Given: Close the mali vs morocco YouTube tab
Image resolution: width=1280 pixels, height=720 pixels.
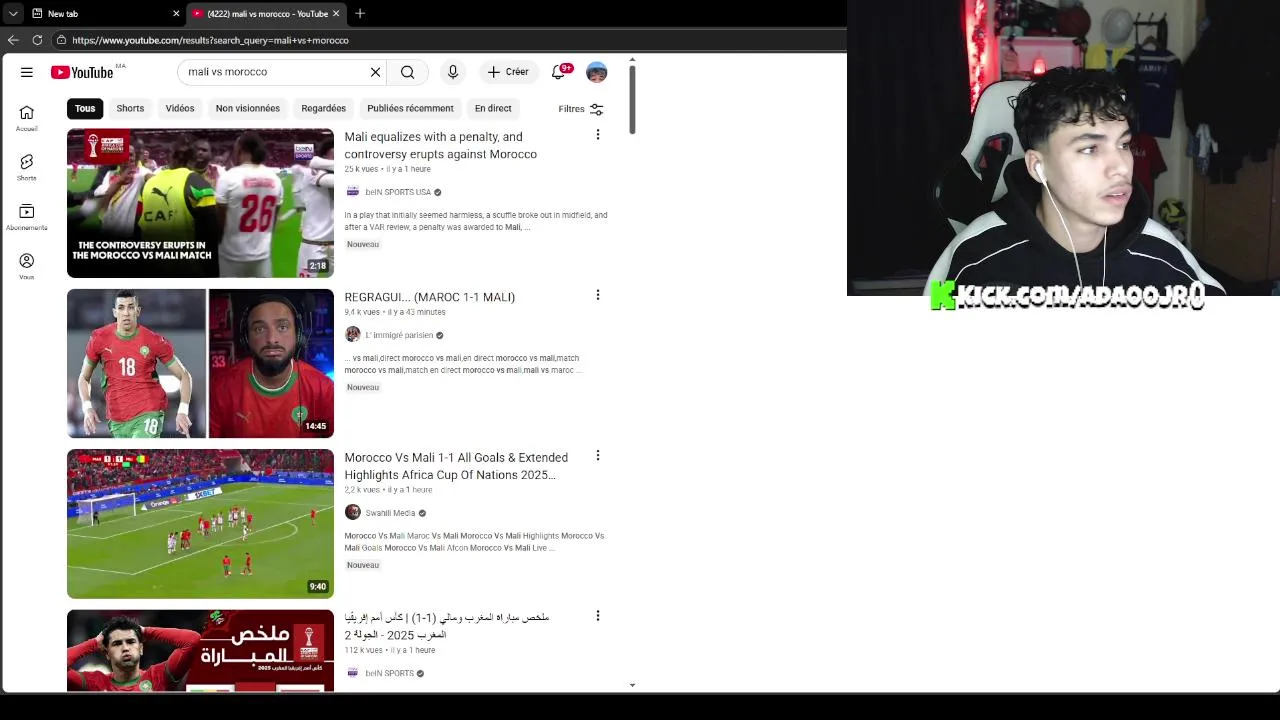Looking at the screenshot, I should coord(336,13).
